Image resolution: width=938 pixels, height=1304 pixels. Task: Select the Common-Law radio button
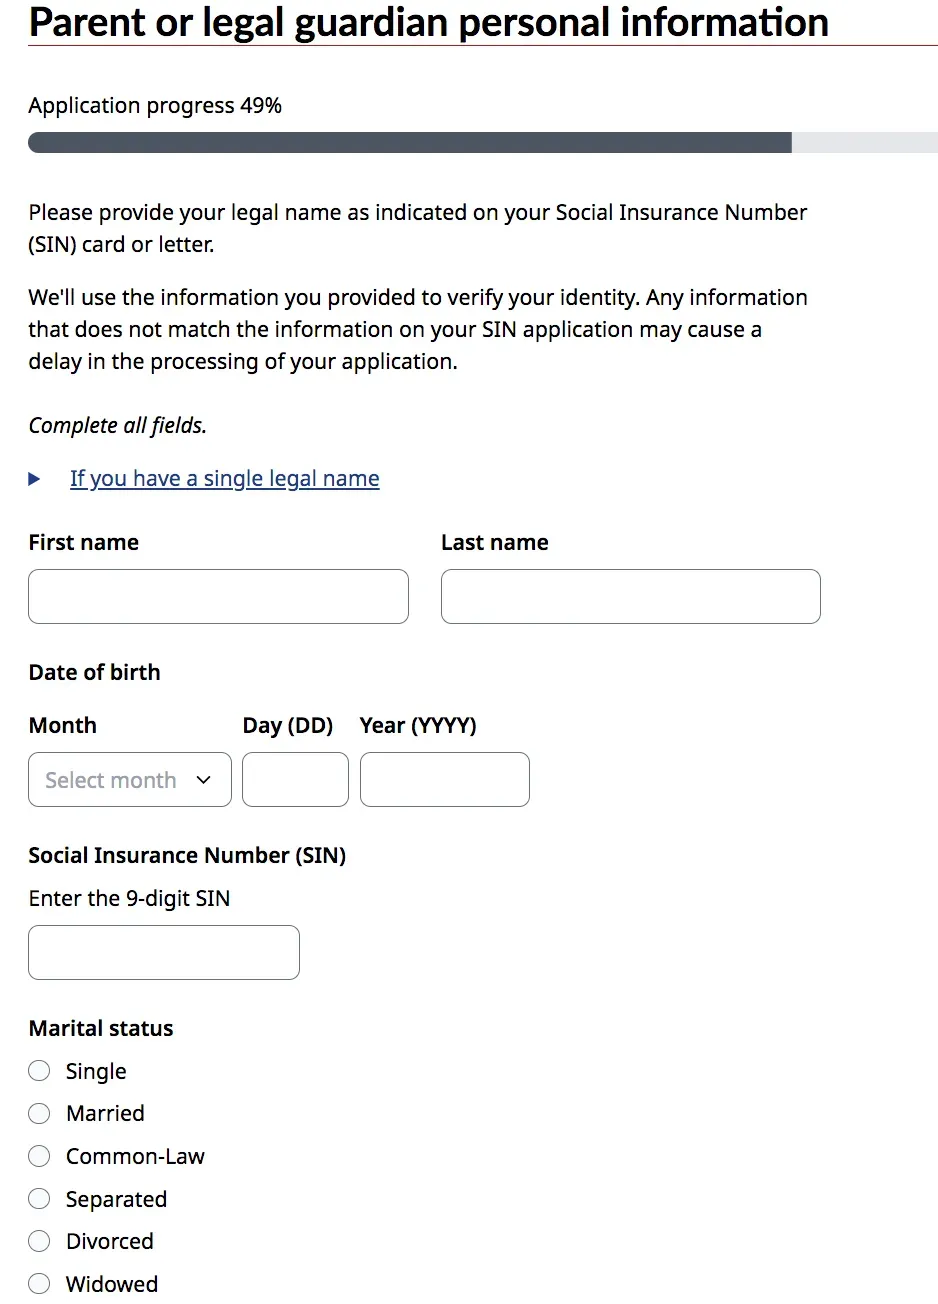(x=39, y=1156)
